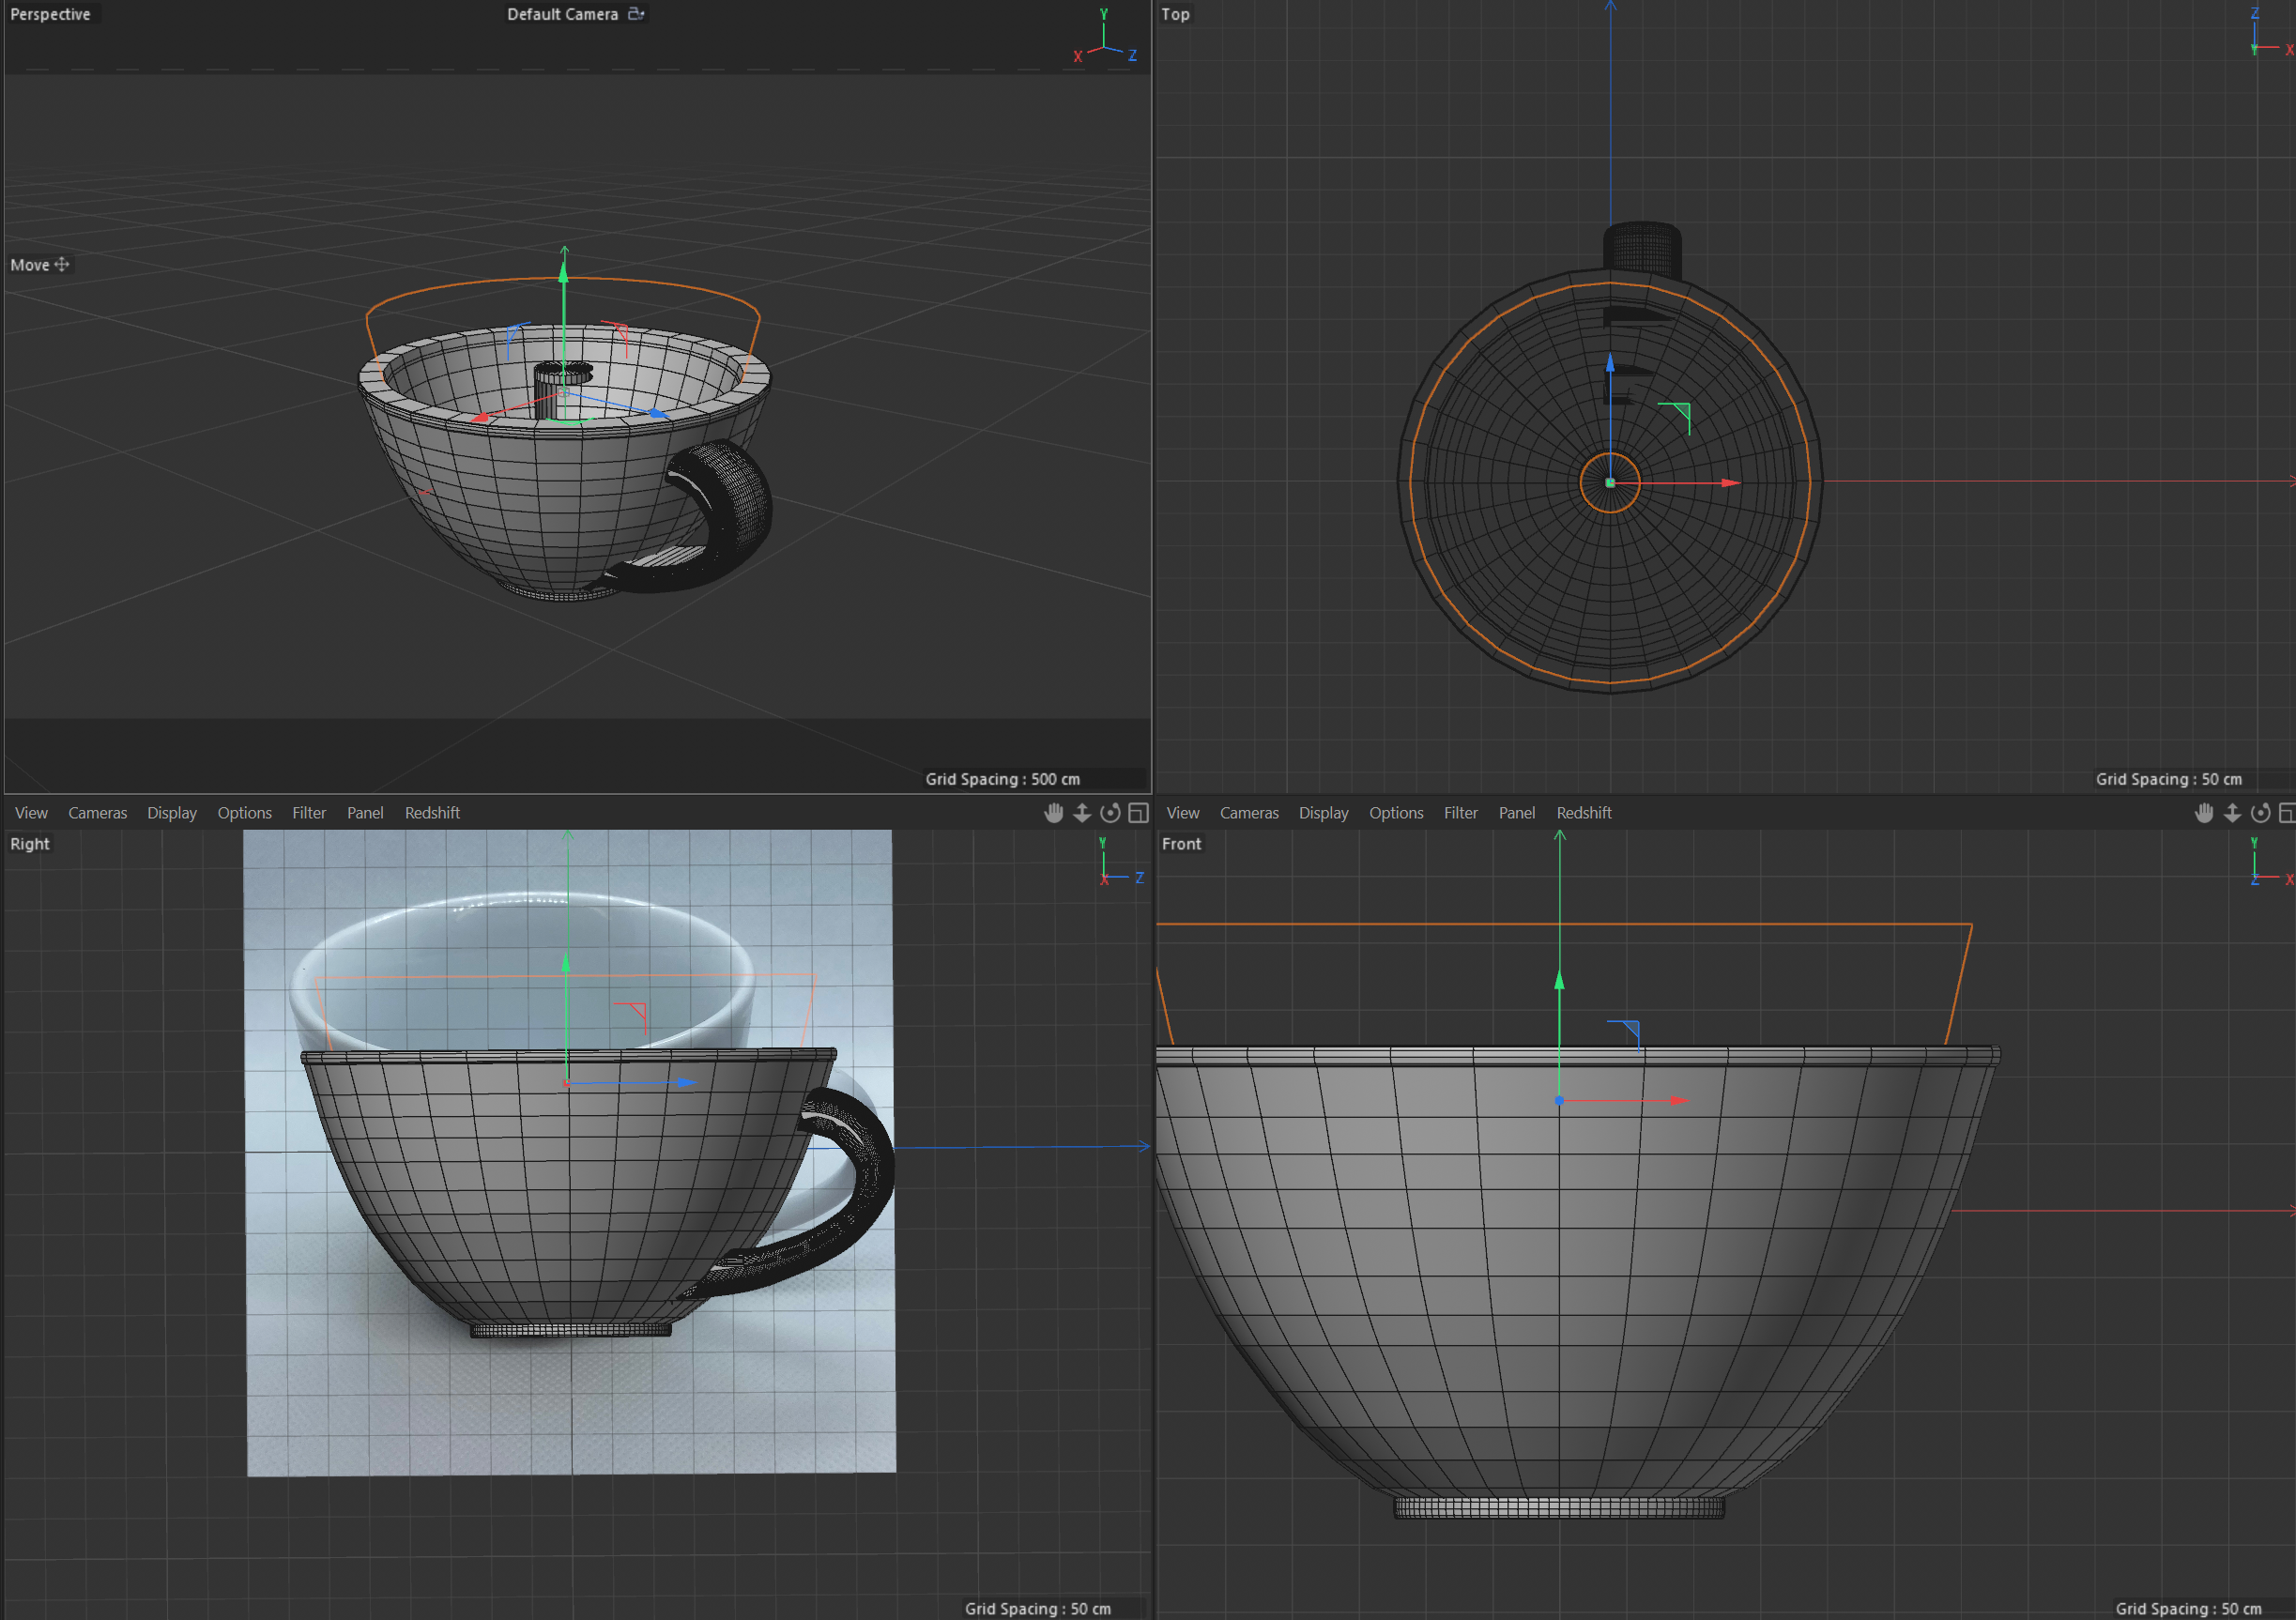Image resolution: width=2296 pixels, height=1620 pixels.
Task: Open the Filter menu in the Front viewport
Action: [1460, 813]
